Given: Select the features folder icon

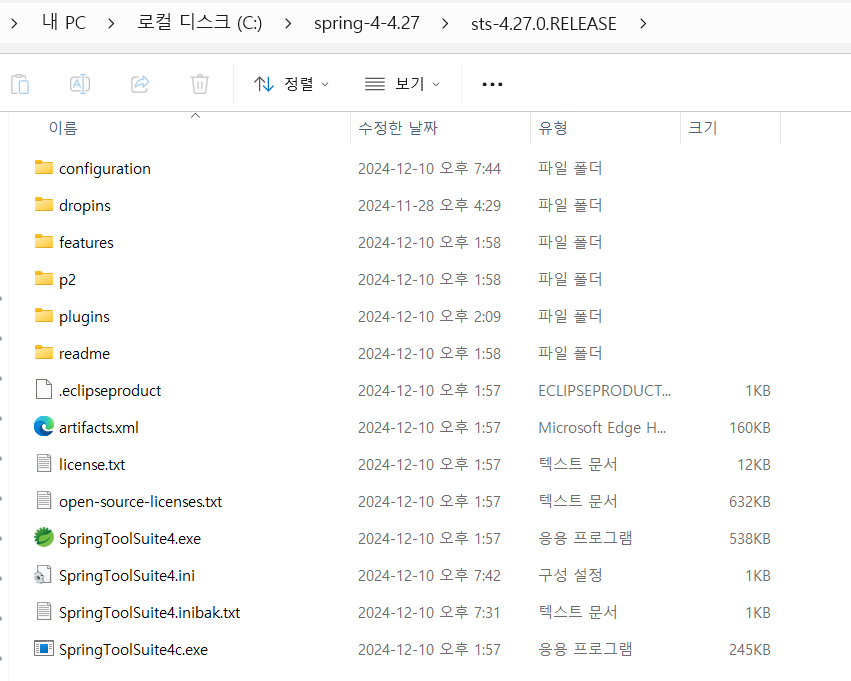Looking at the screenshot, I should pos(43,241).
